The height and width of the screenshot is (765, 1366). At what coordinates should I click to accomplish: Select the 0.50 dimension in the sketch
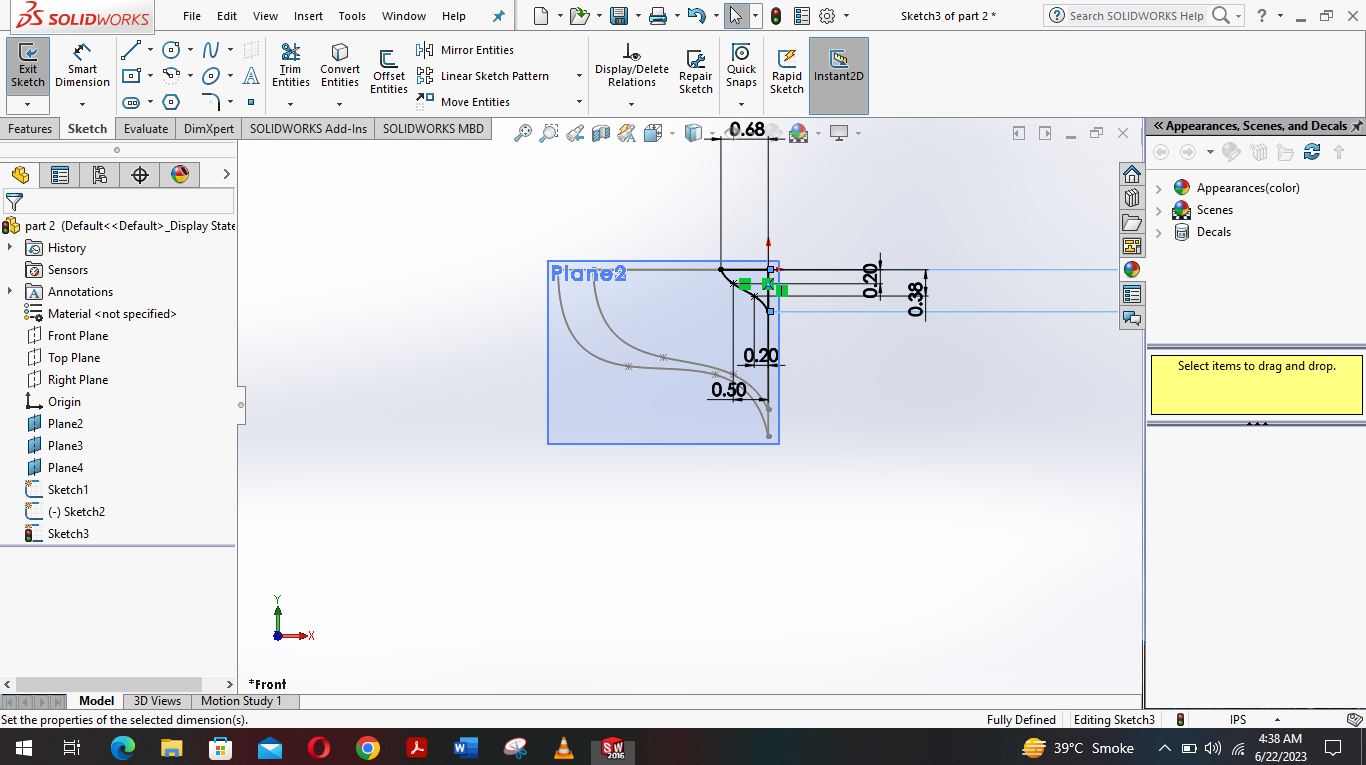729,390
